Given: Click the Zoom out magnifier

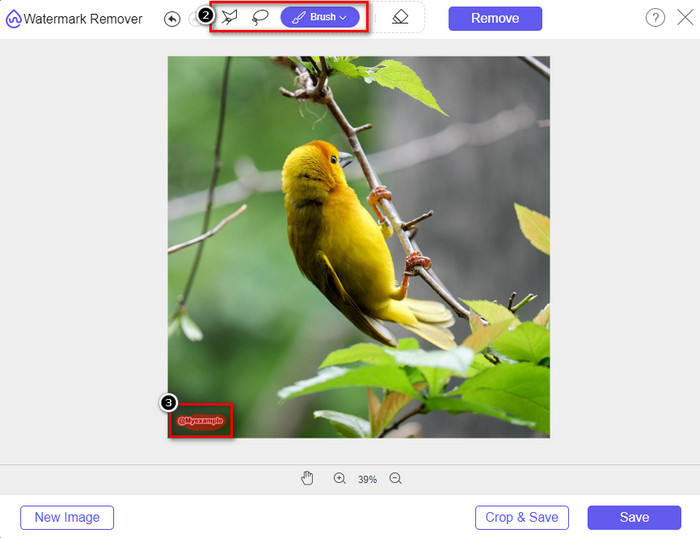Looking at the screenshot, I should click(x=395, y=479).
